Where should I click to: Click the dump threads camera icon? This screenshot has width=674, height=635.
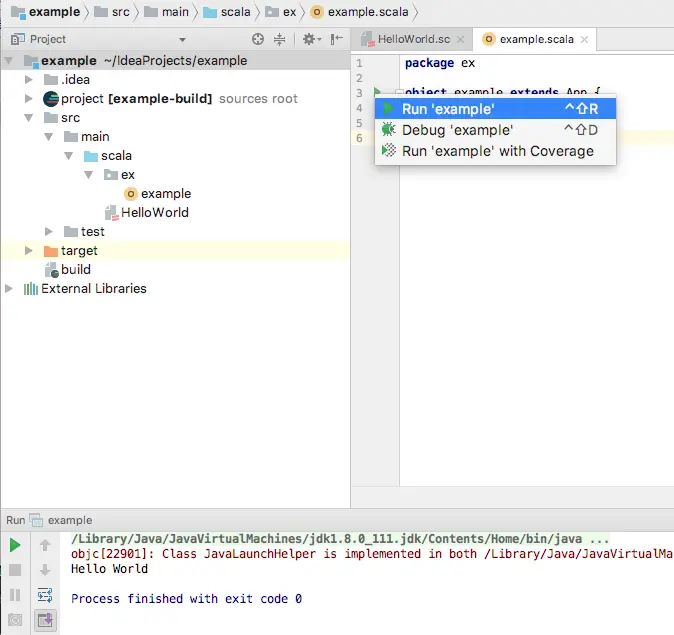pyautogui.click(x=15, y=620)
